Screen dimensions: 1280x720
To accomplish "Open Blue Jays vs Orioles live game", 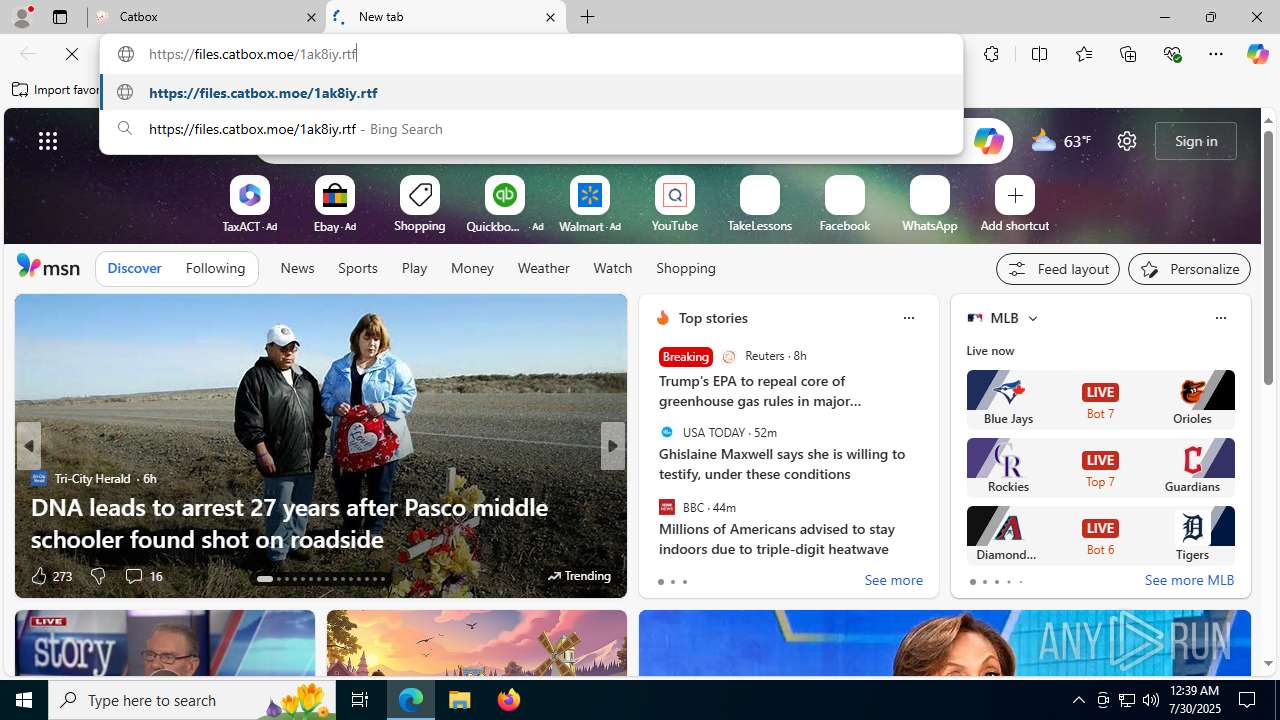I will coord(1100,398).
